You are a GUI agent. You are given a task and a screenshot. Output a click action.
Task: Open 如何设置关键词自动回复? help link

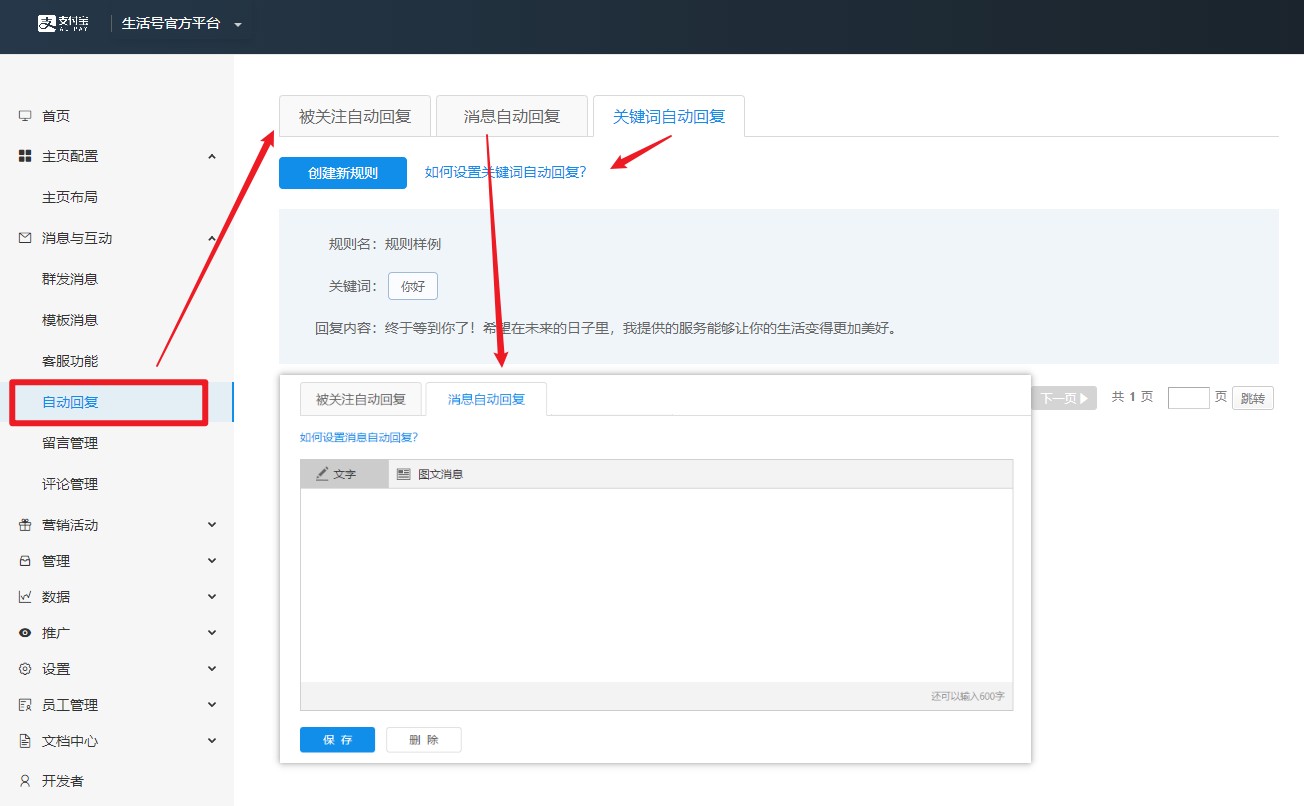506,172
